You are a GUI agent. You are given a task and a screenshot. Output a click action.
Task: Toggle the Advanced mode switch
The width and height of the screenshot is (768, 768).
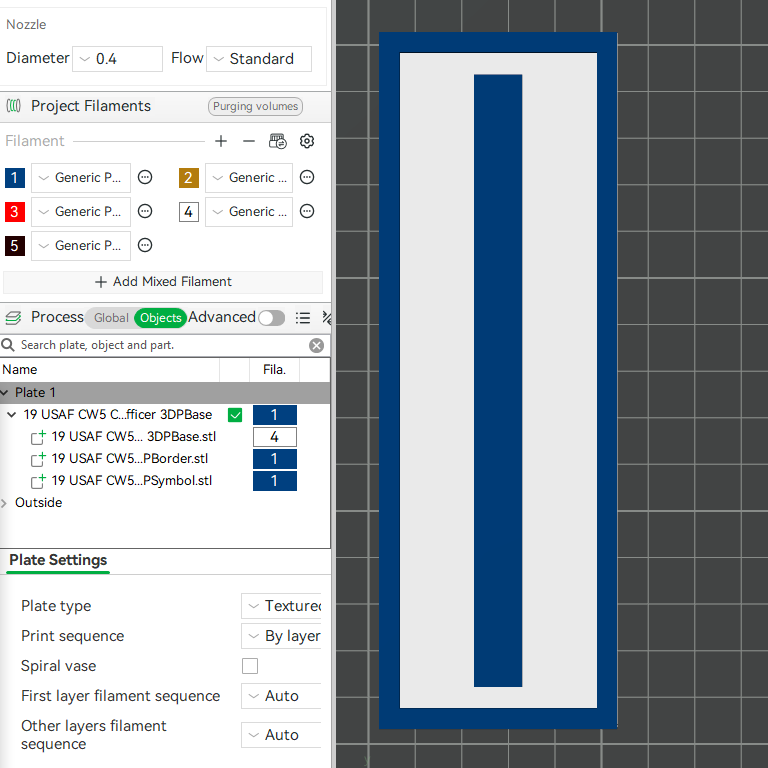[272, 318]
